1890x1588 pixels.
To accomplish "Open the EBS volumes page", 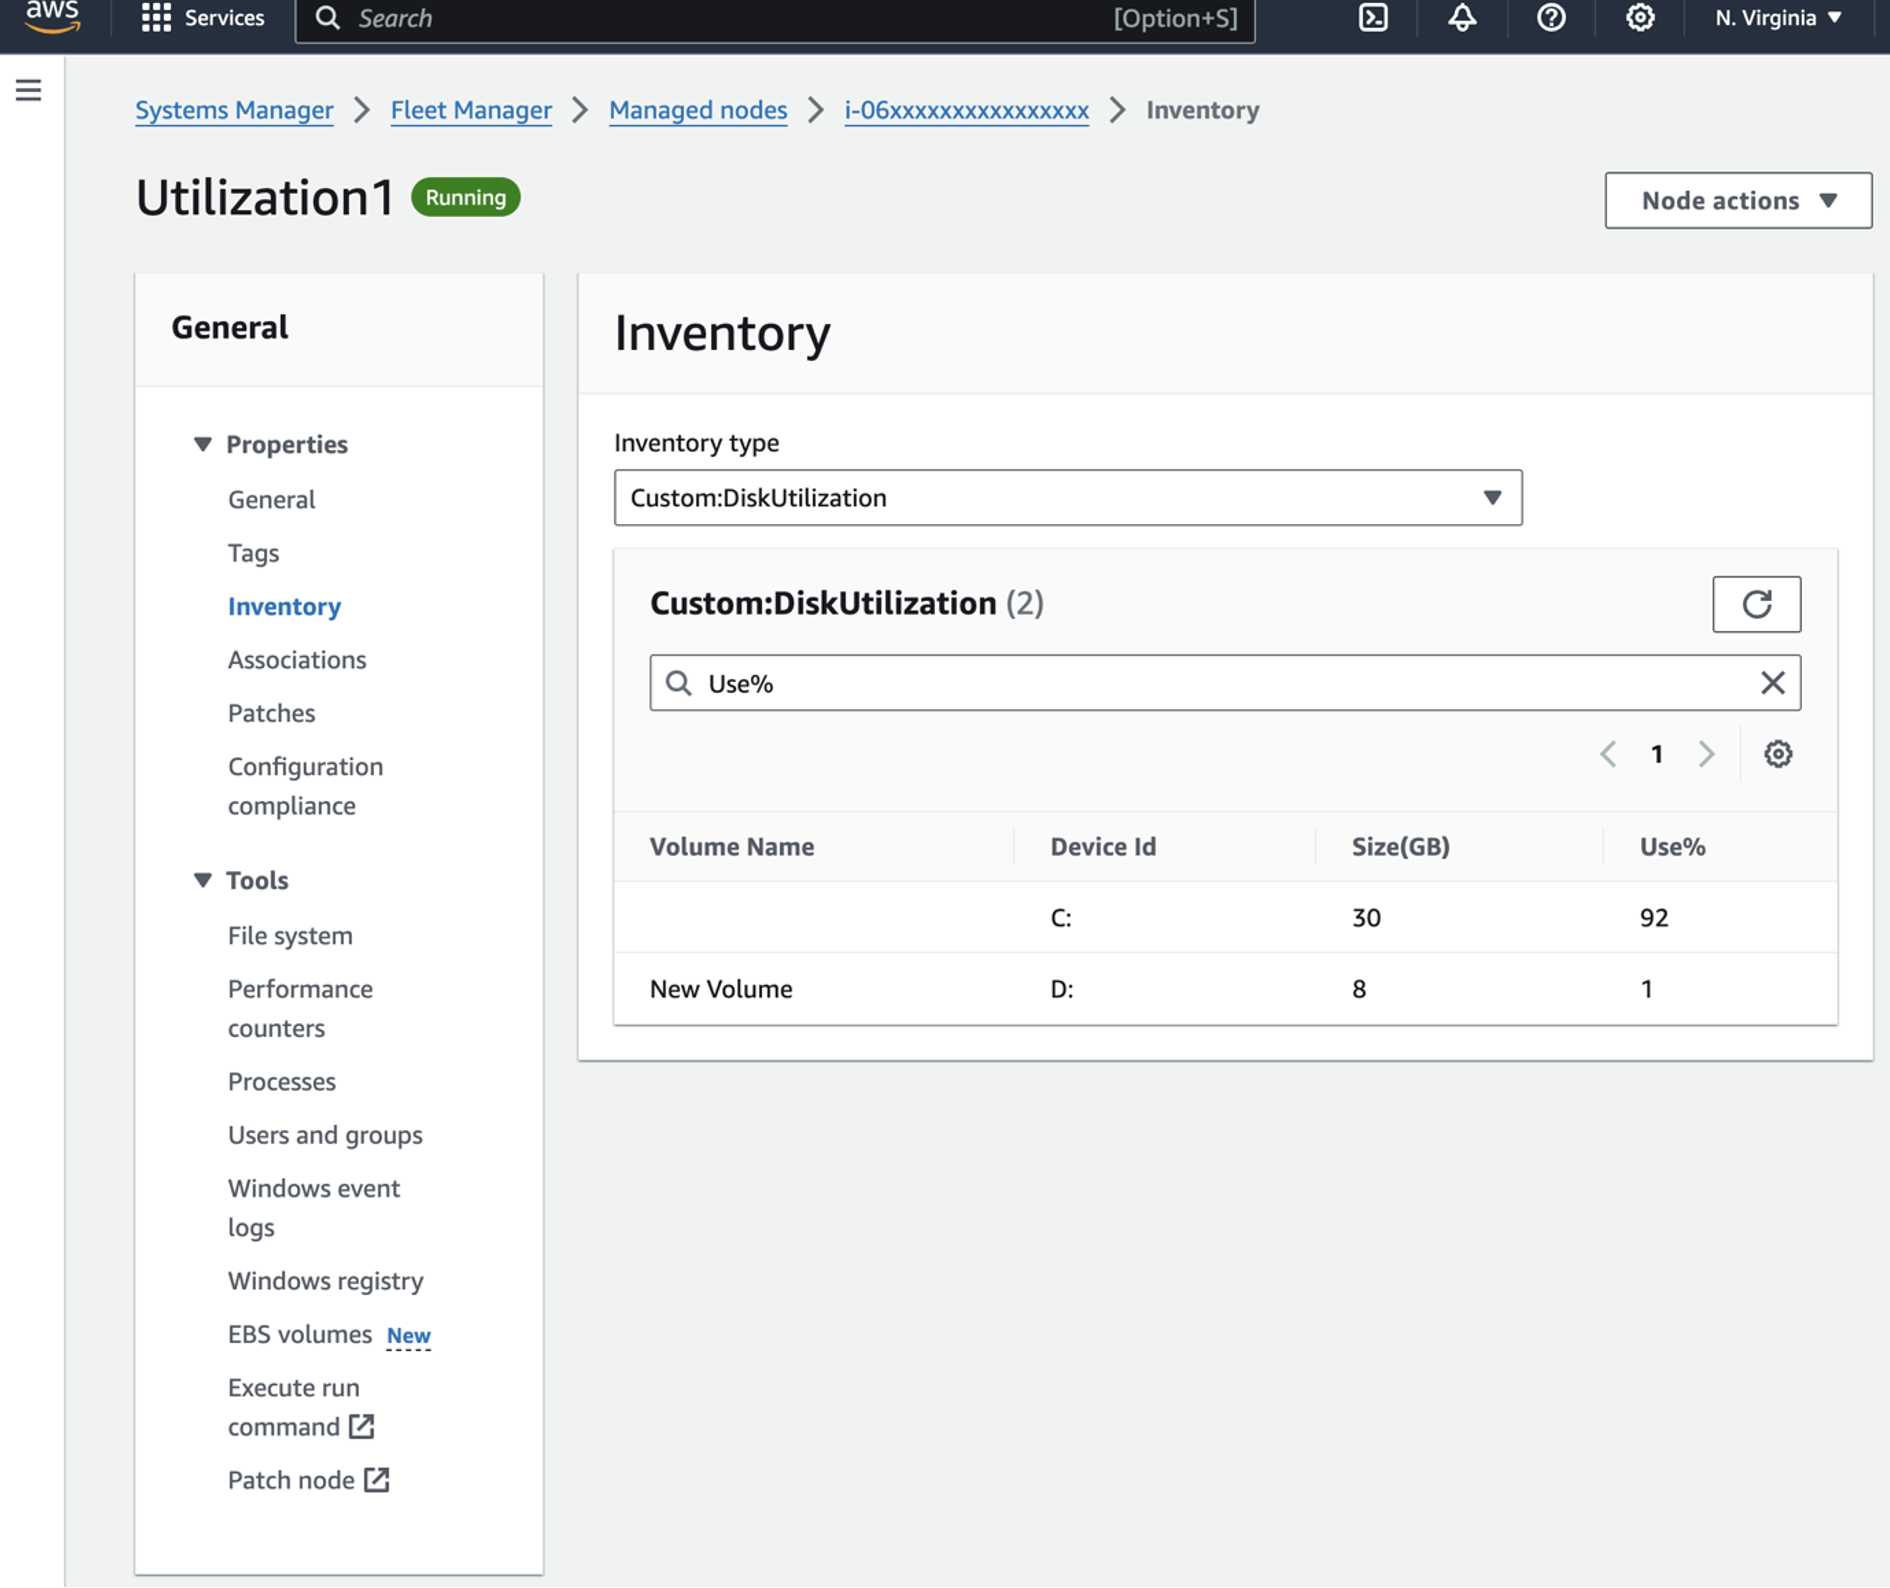I will click(x=300, y=1333).
